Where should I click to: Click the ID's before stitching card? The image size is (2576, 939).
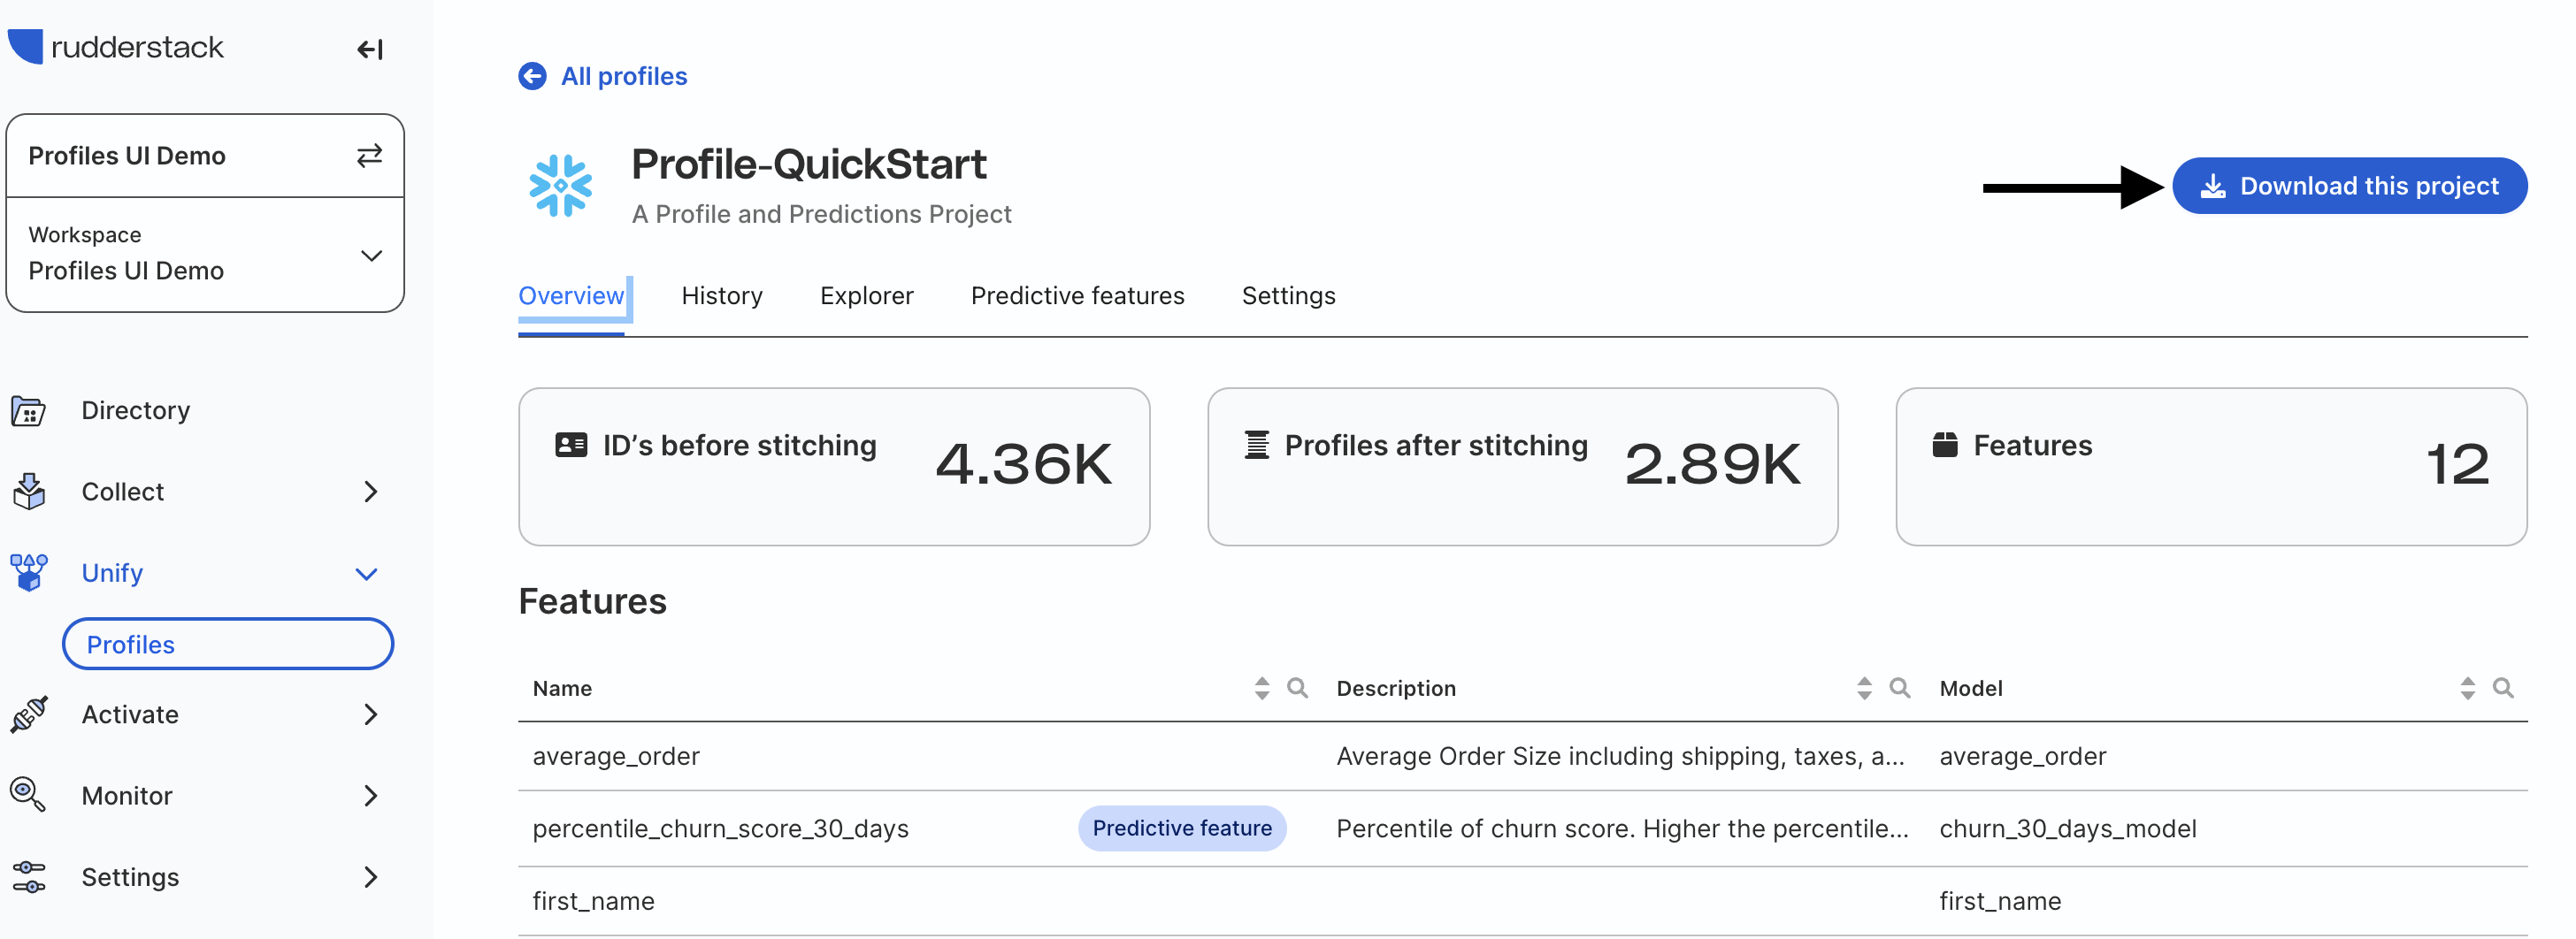point(834,466)
